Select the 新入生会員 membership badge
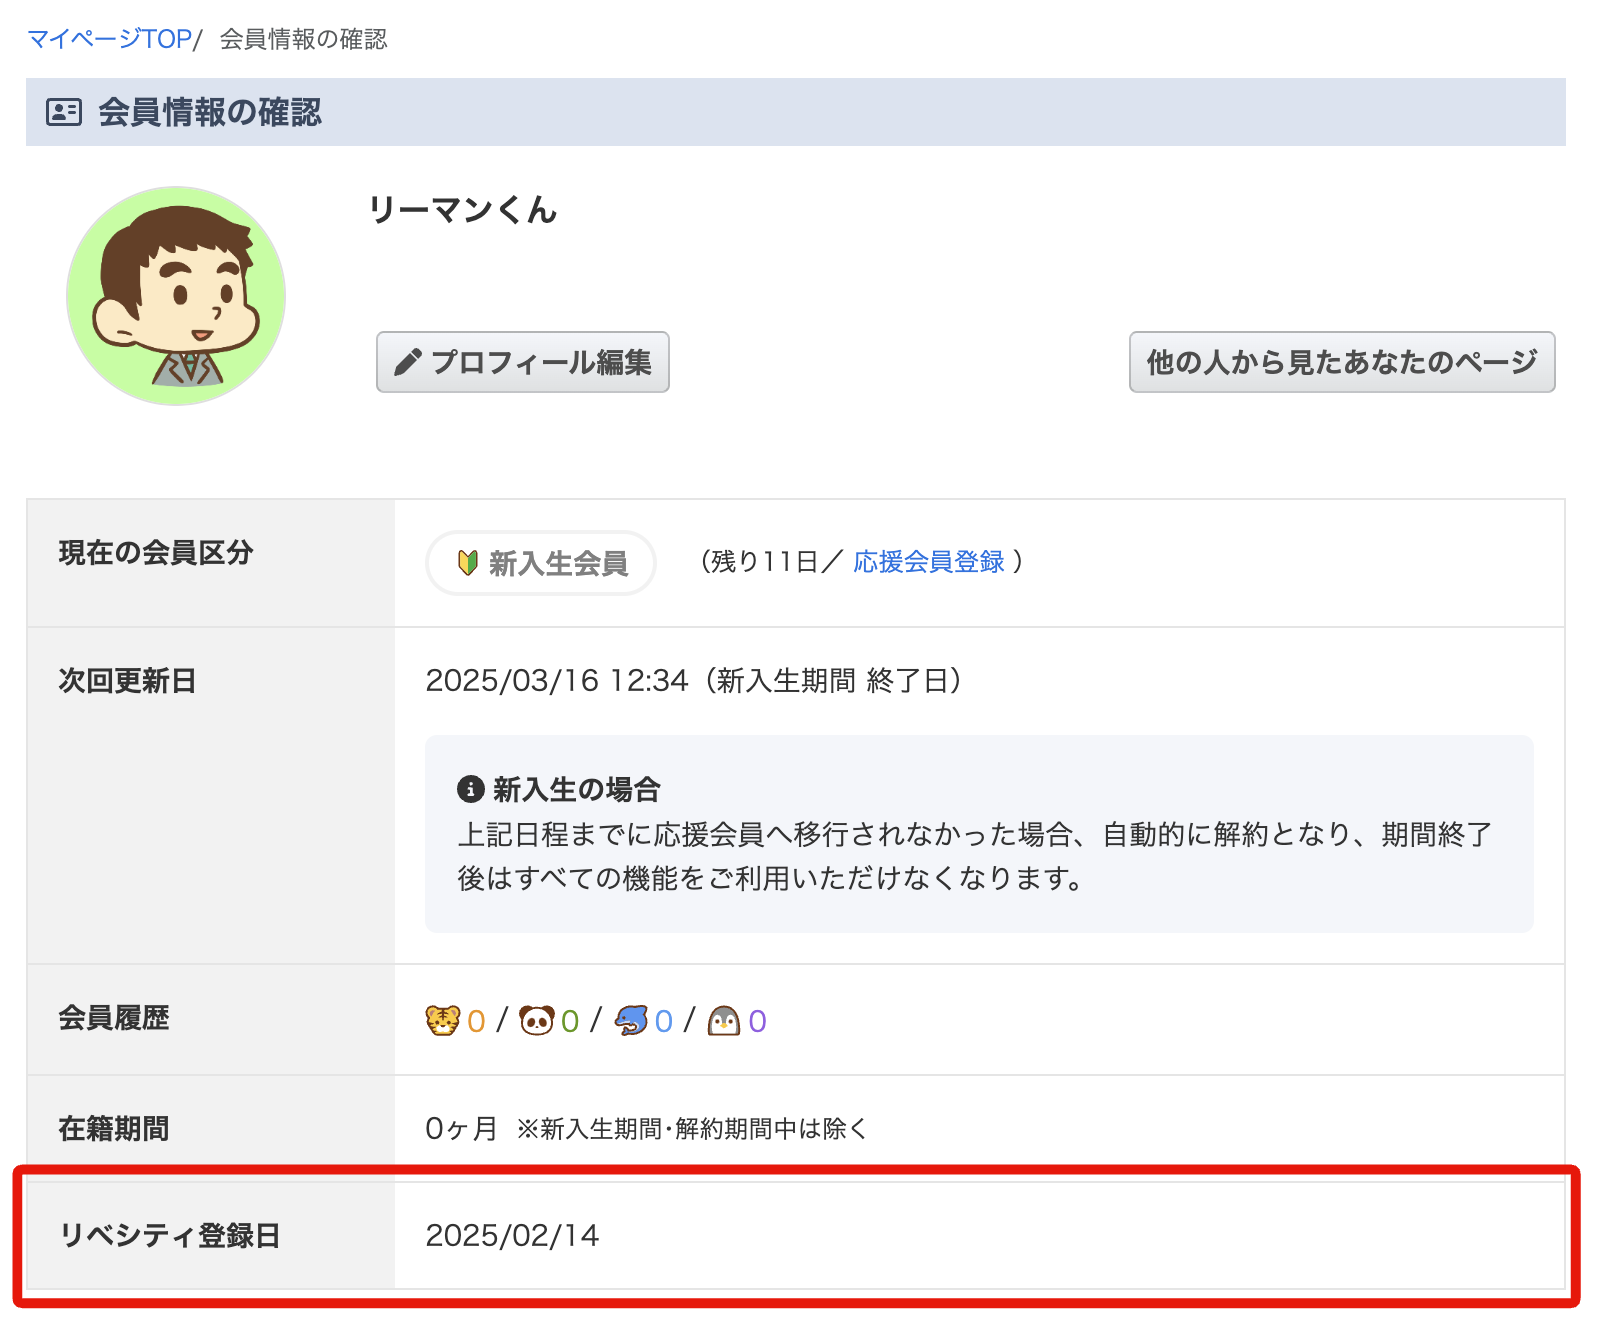Image resolution: width=1598 pixels, height=1328 pixels. (x=541, y=563)
